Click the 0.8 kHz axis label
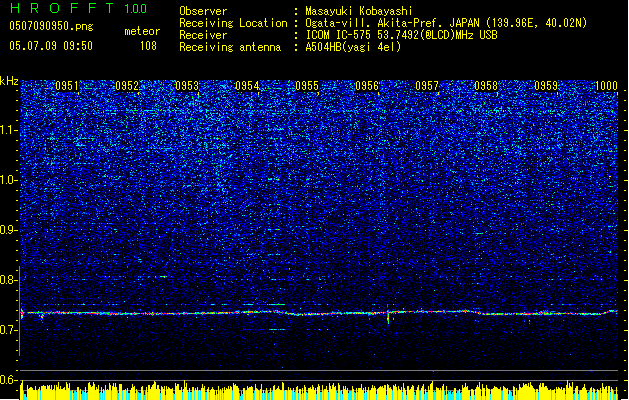This screenshot has height=400, width=629. 8,280
